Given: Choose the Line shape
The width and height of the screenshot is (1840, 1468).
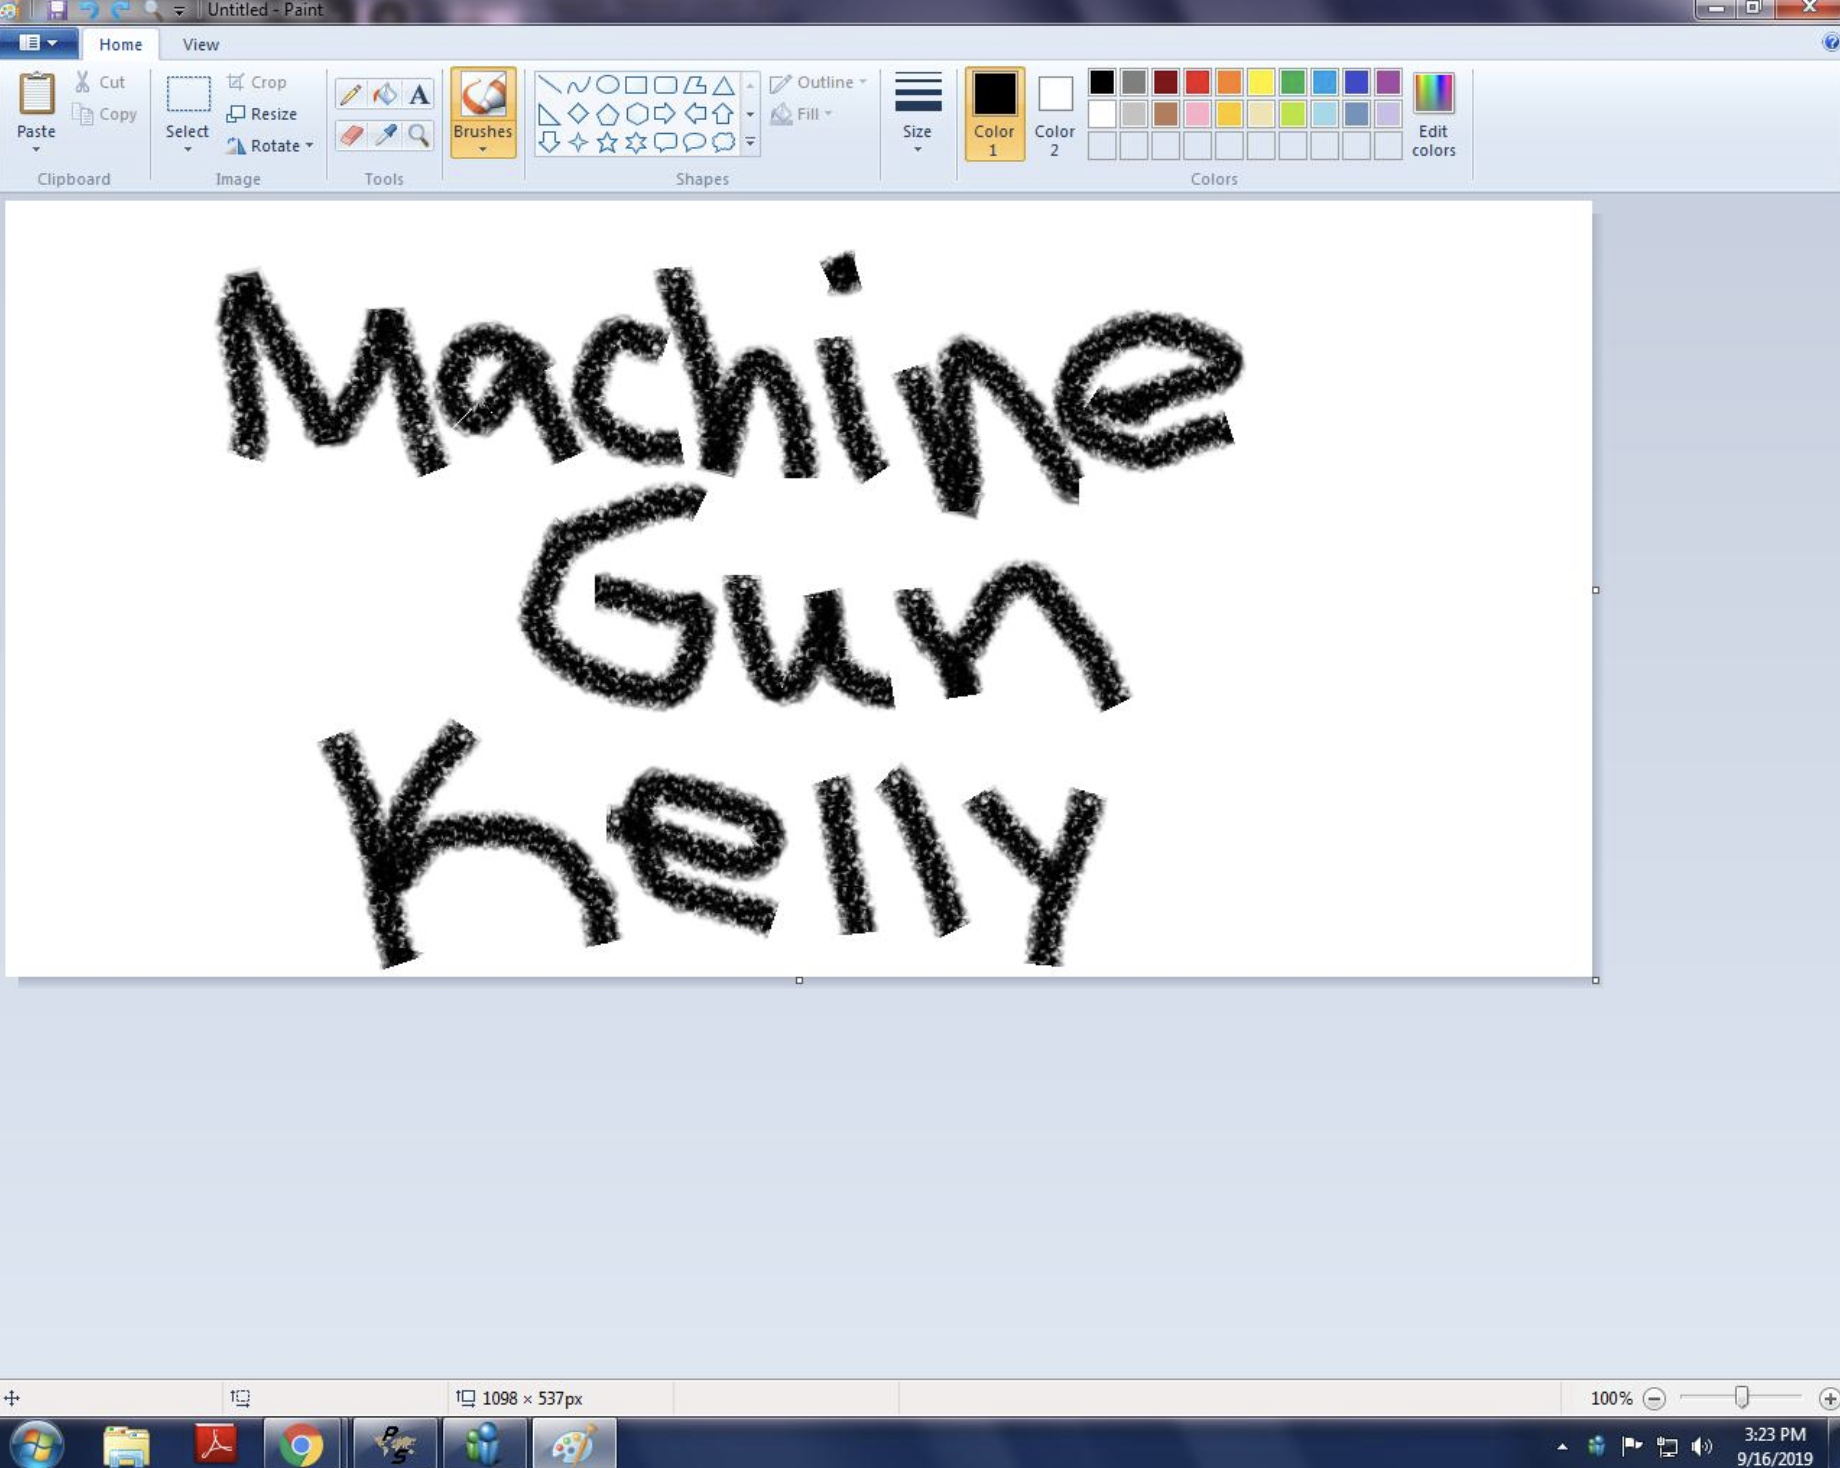Looking at the screenshot, I should pyautogui.click(x=549, y=85).
